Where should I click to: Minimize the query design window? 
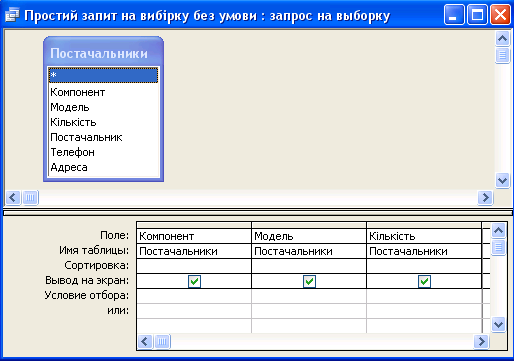tap(454, 15)
